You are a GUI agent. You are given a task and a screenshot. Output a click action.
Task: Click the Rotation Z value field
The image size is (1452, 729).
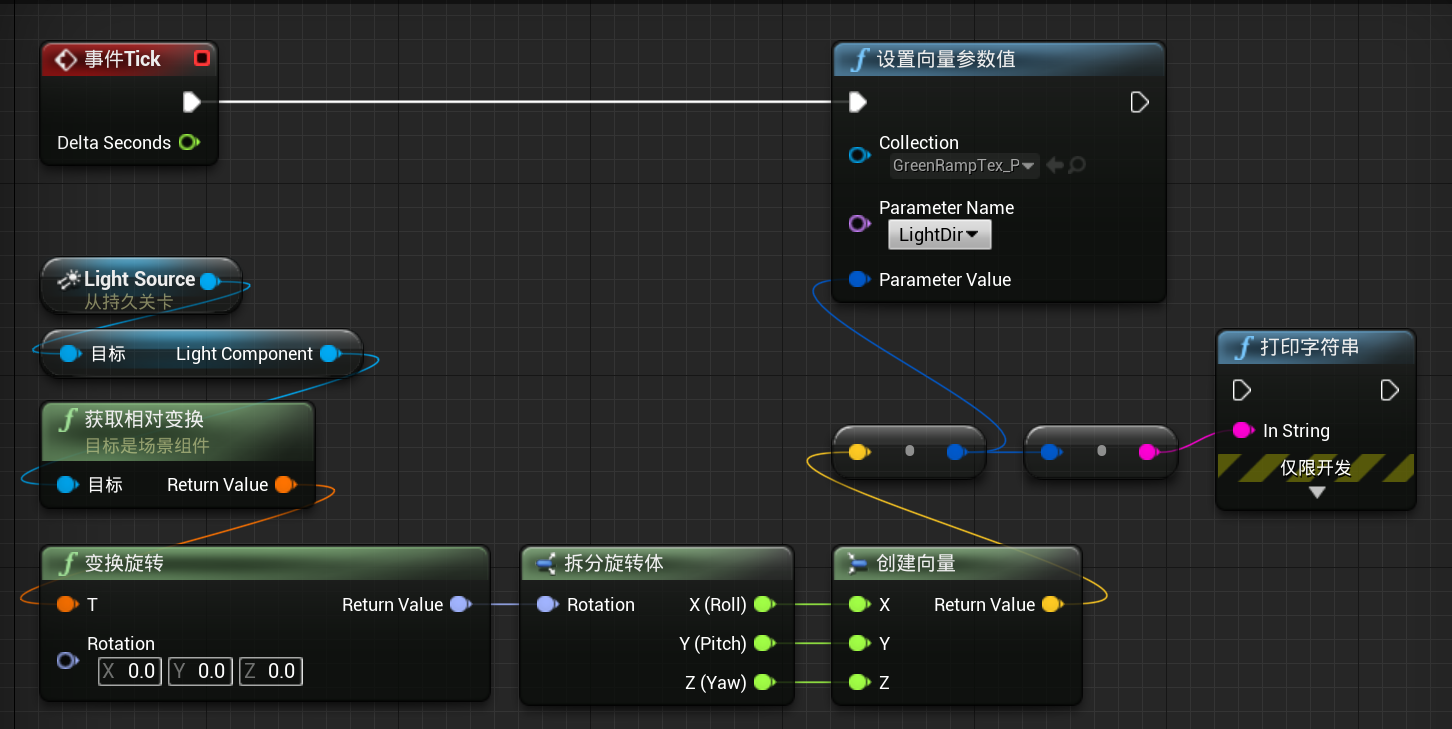(270, 671)
